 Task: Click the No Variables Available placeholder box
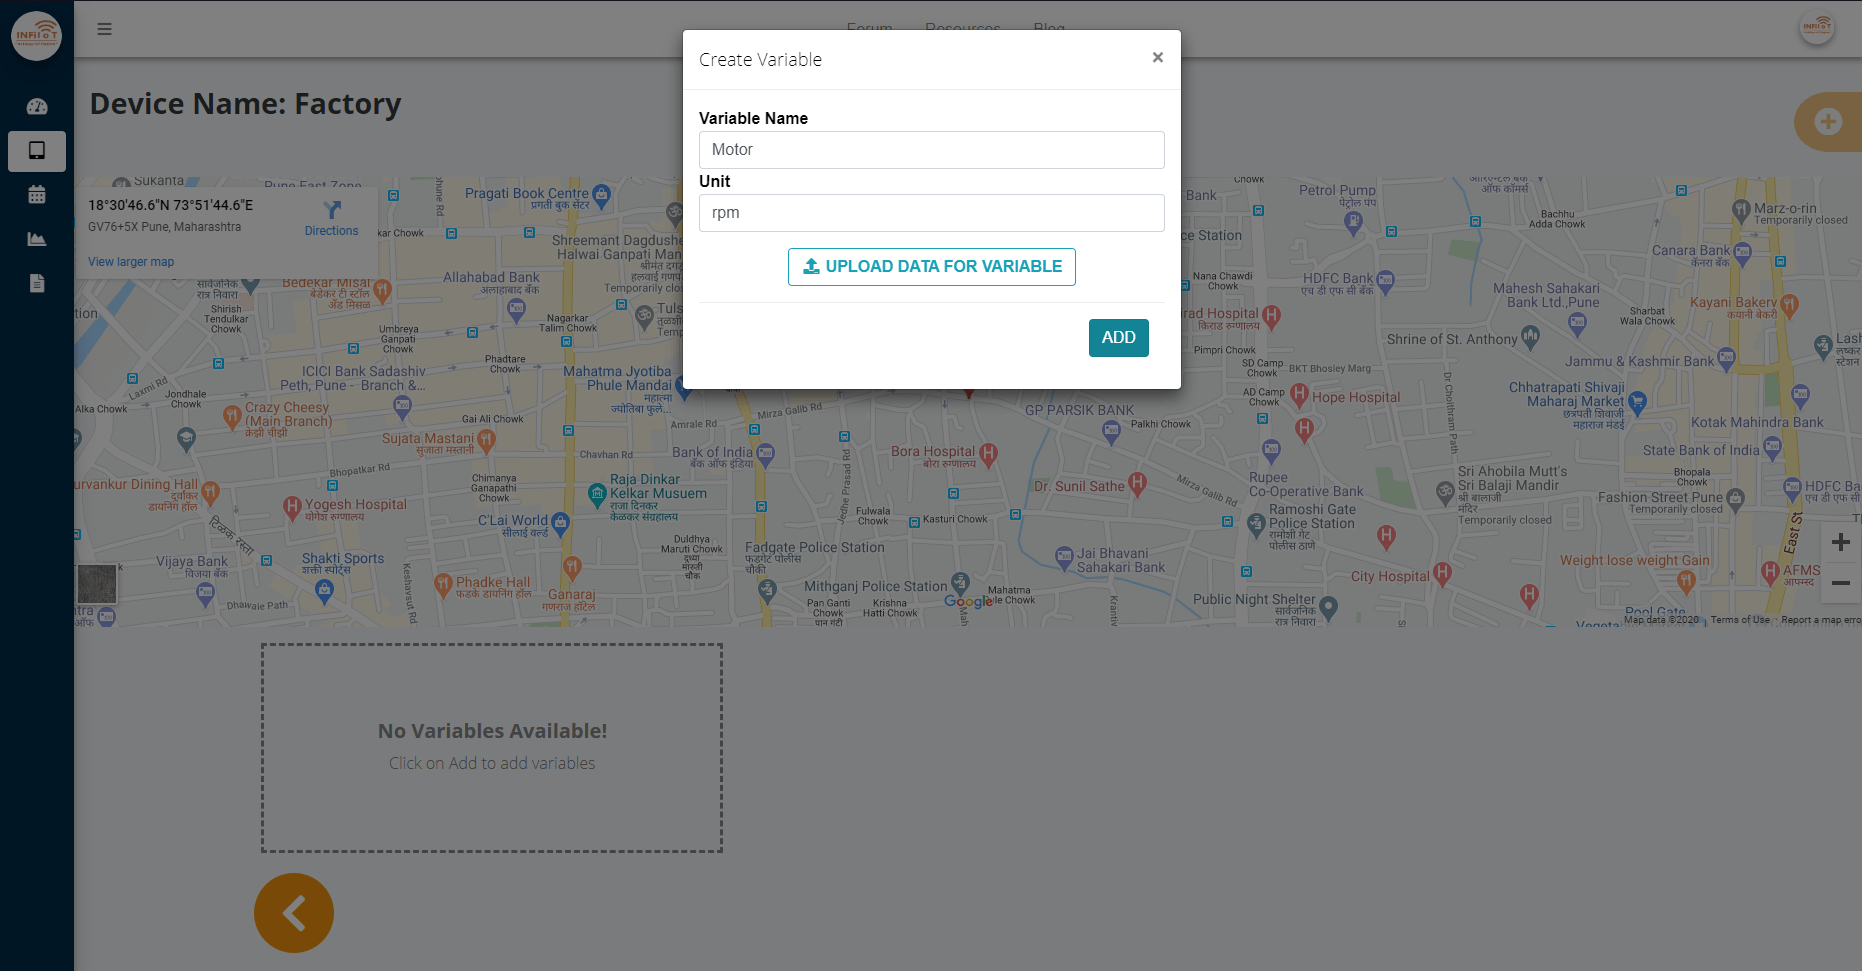(492, 748)
